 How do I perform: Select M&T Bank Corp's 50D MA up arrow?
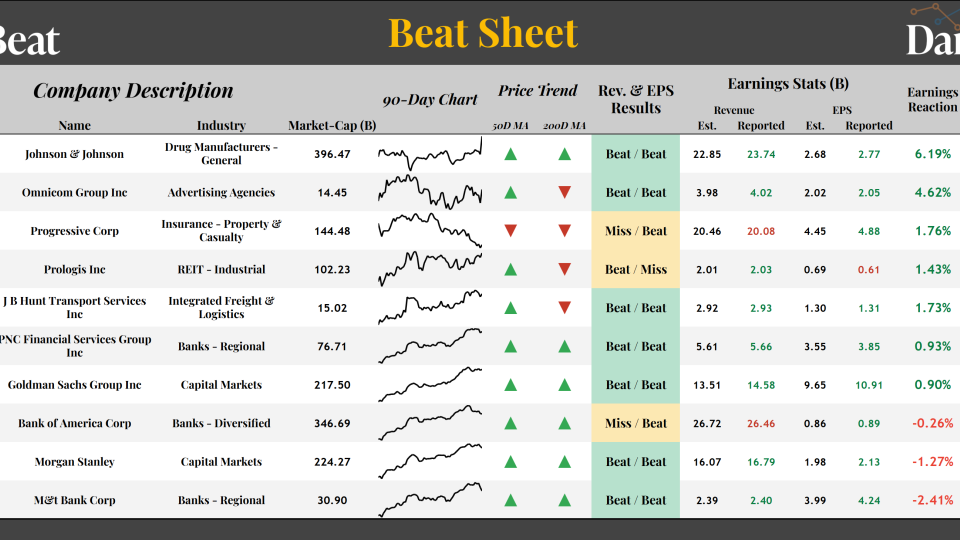click(x=511, y=500)
